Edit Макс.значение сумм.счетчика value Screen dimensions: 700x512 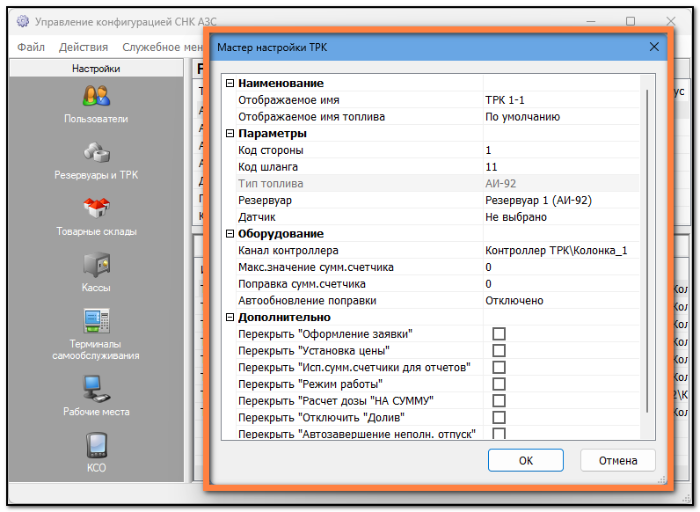[x=561, y=267]
